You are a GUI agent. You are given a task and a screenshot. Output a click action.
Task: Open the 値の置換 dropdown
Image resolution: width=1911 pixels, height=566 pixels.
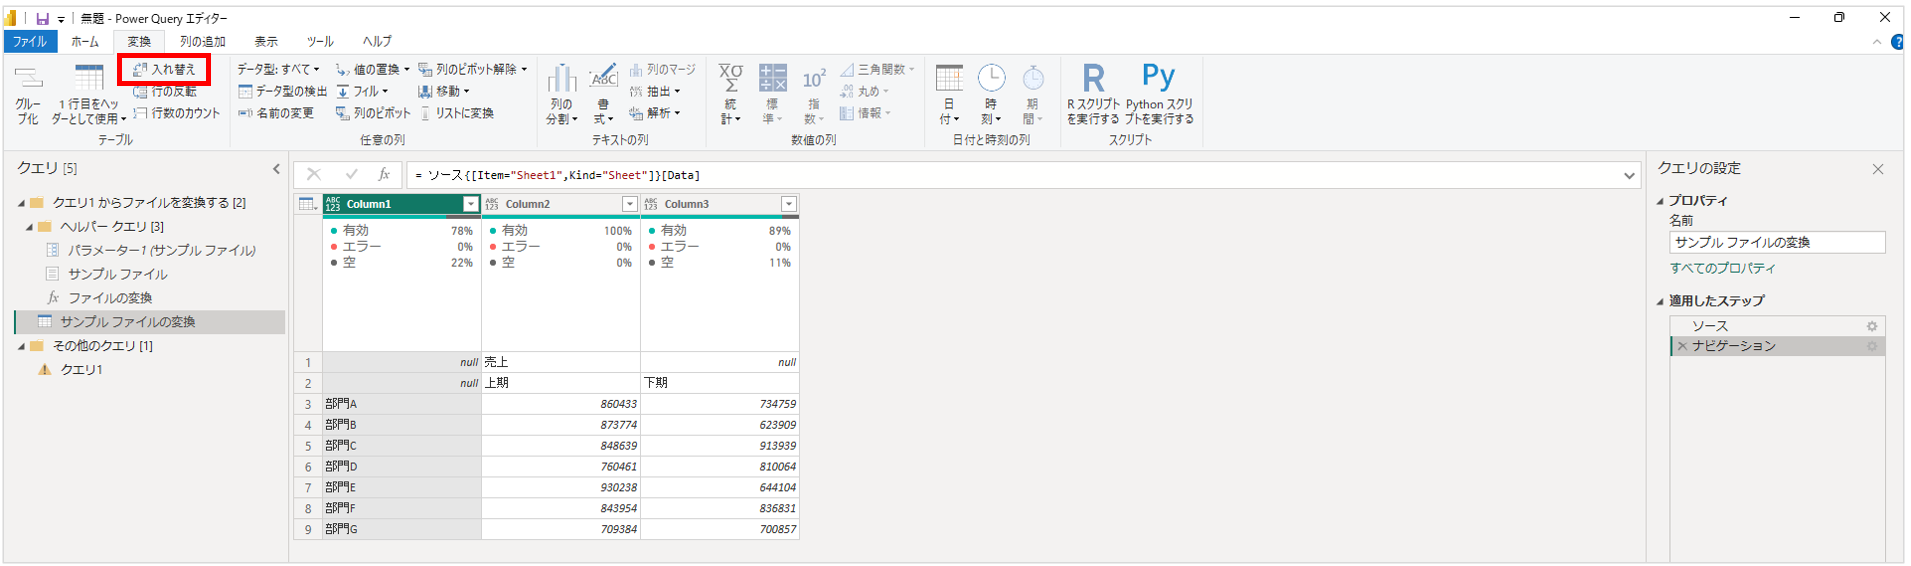tap(372, 69)
